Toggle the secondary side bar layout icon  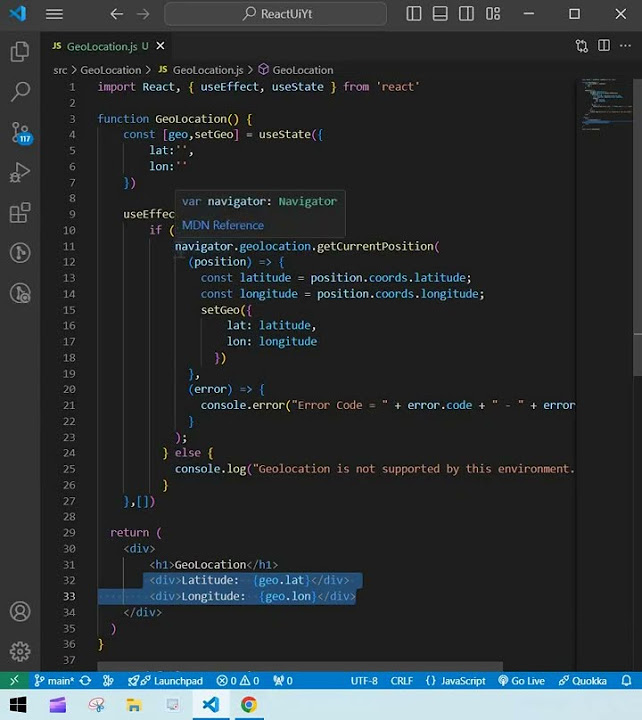click(466, 14)
